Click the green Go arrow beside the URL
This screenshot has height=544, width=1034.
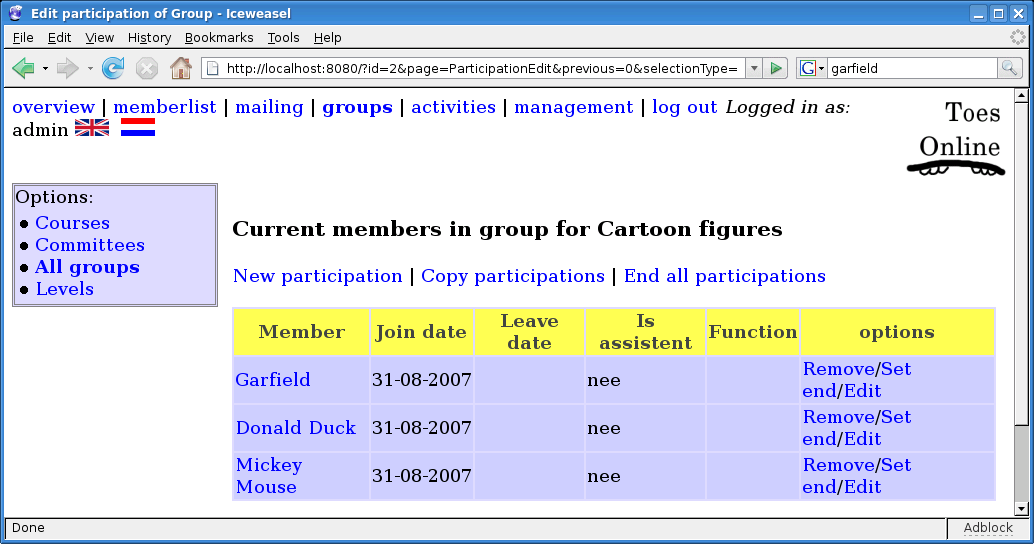tap(776, 68)
